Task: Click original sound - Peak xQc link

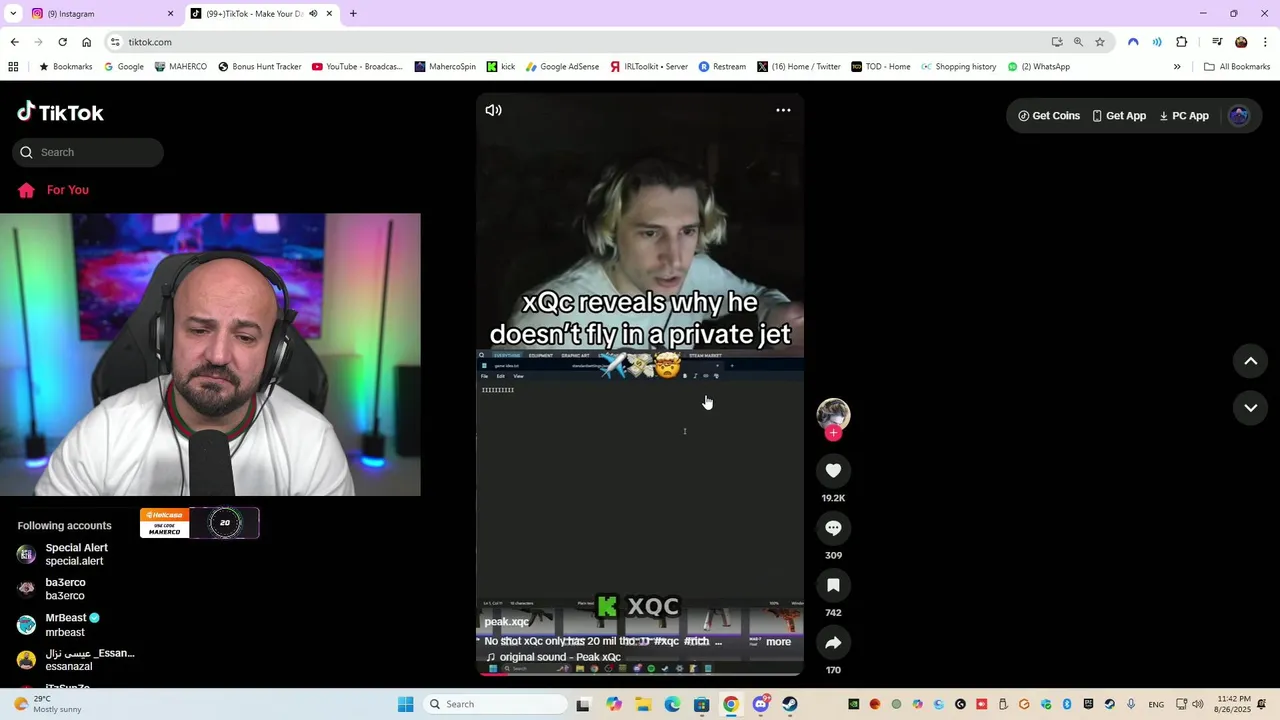Action: tap(560, 657)
